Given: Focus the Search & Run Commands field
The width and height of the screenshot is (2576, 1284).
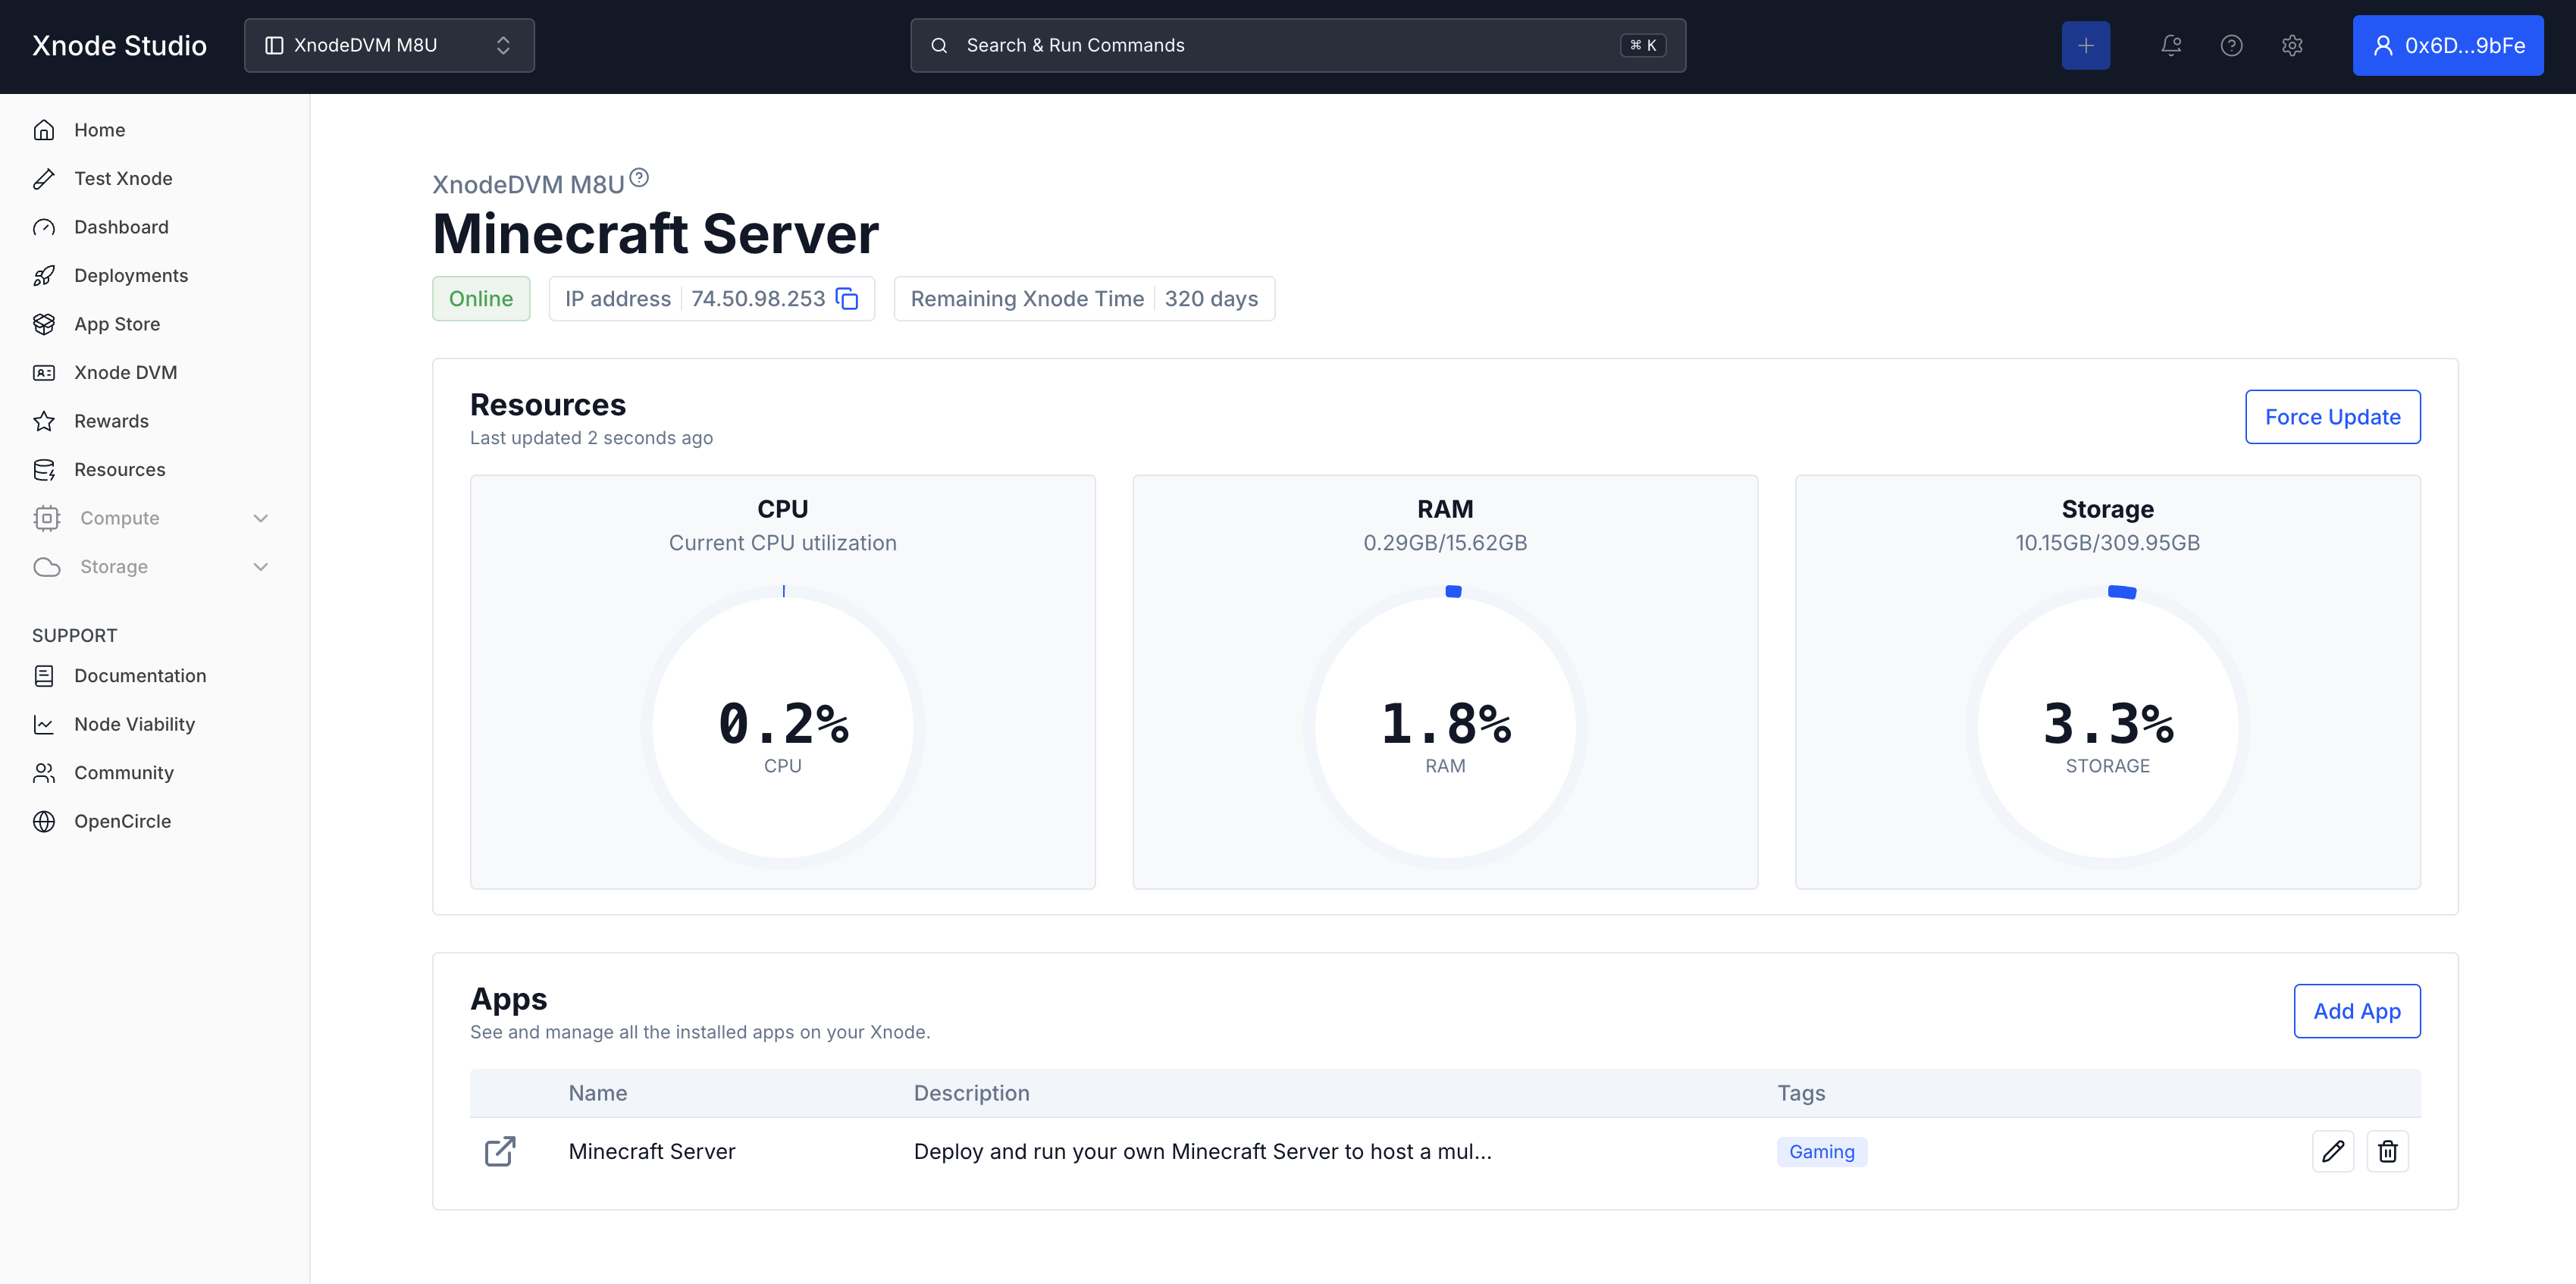Looking at the screenshot, I should click(x=1297, y=45).
